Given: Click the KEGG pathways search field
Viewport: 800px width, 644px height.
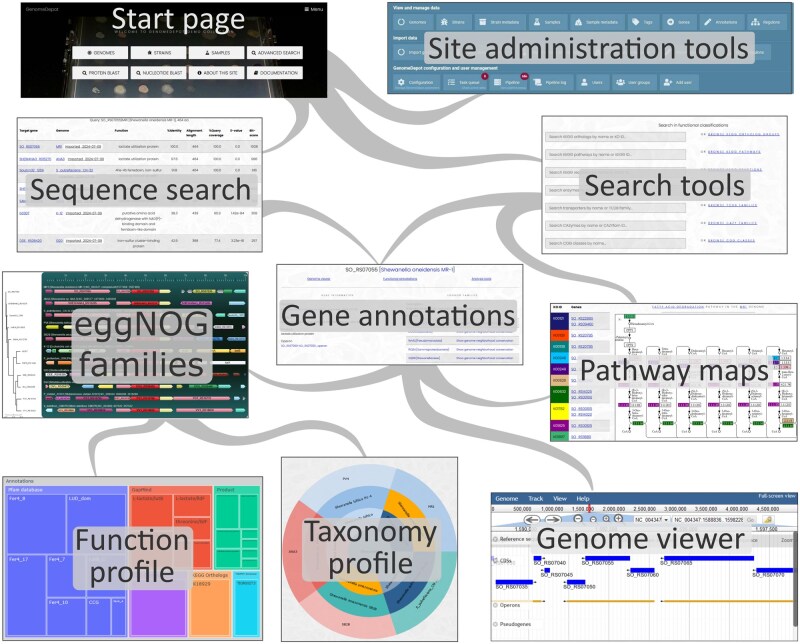Looking at the screenshot, I should [615, 155].
